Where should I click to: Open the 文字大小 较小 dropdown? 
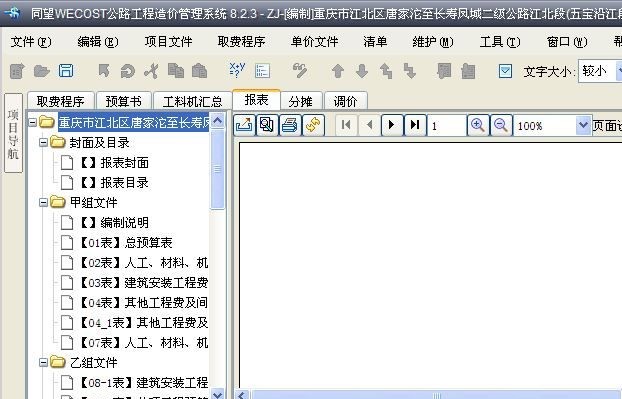[x=619, y=71]
